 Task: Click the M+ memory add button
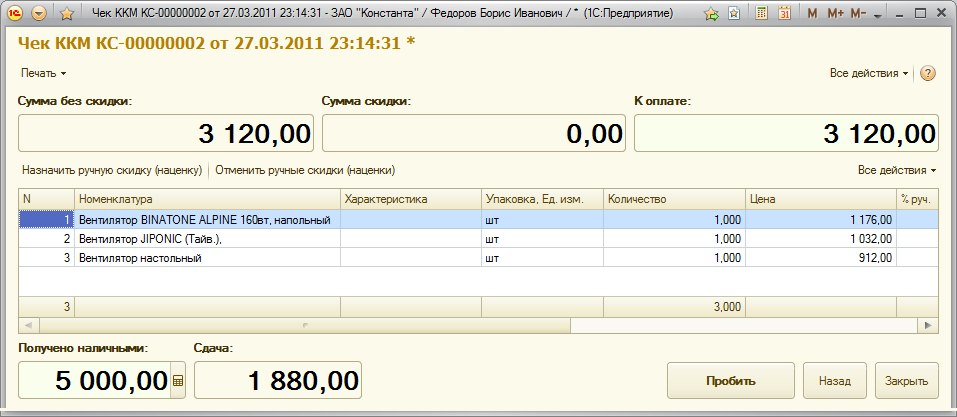pos(835,13)
